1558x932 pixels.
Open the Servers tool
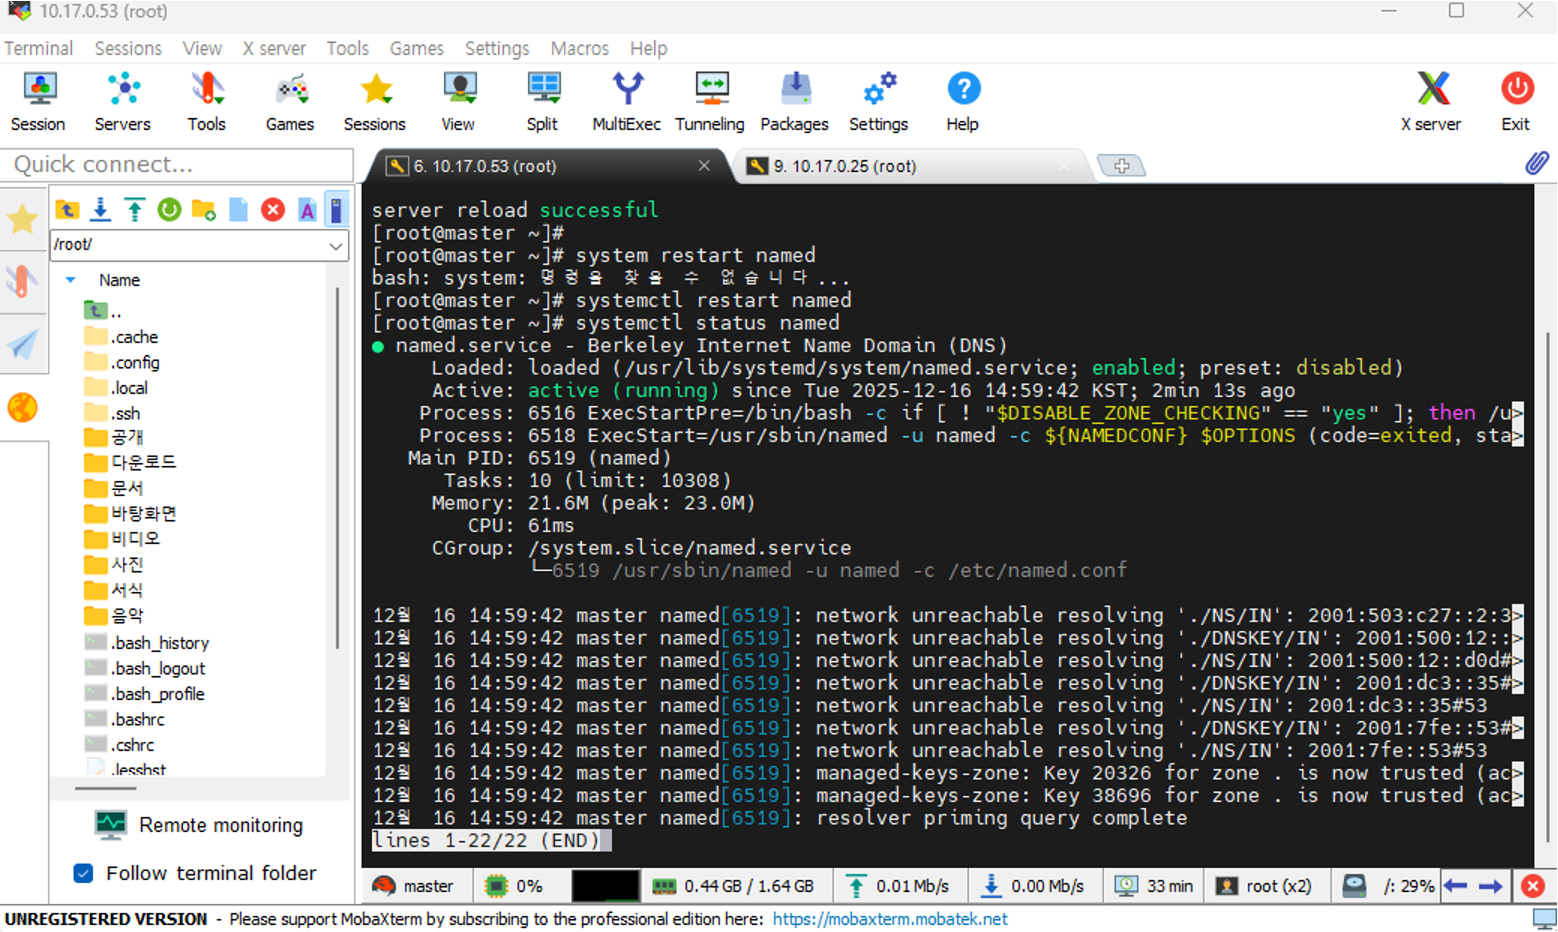click(123, 102)
